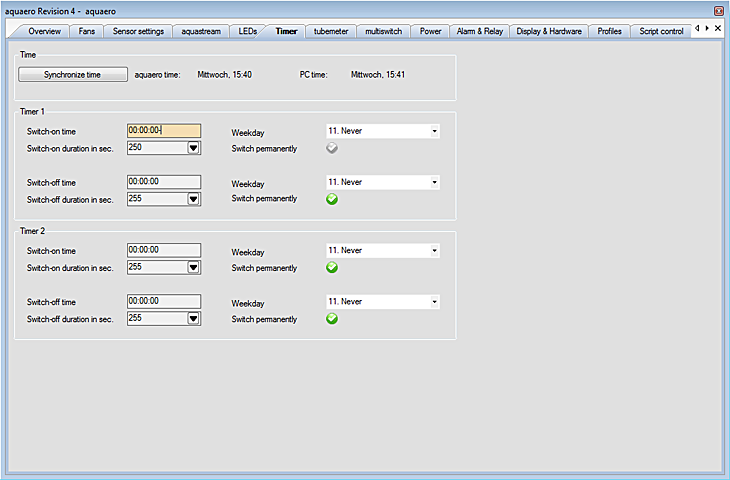Toggle Timer 1 switch-off Switch permanently checkmark
The height and width of the screenshot is (480, 730).
(x=332, y=199)
